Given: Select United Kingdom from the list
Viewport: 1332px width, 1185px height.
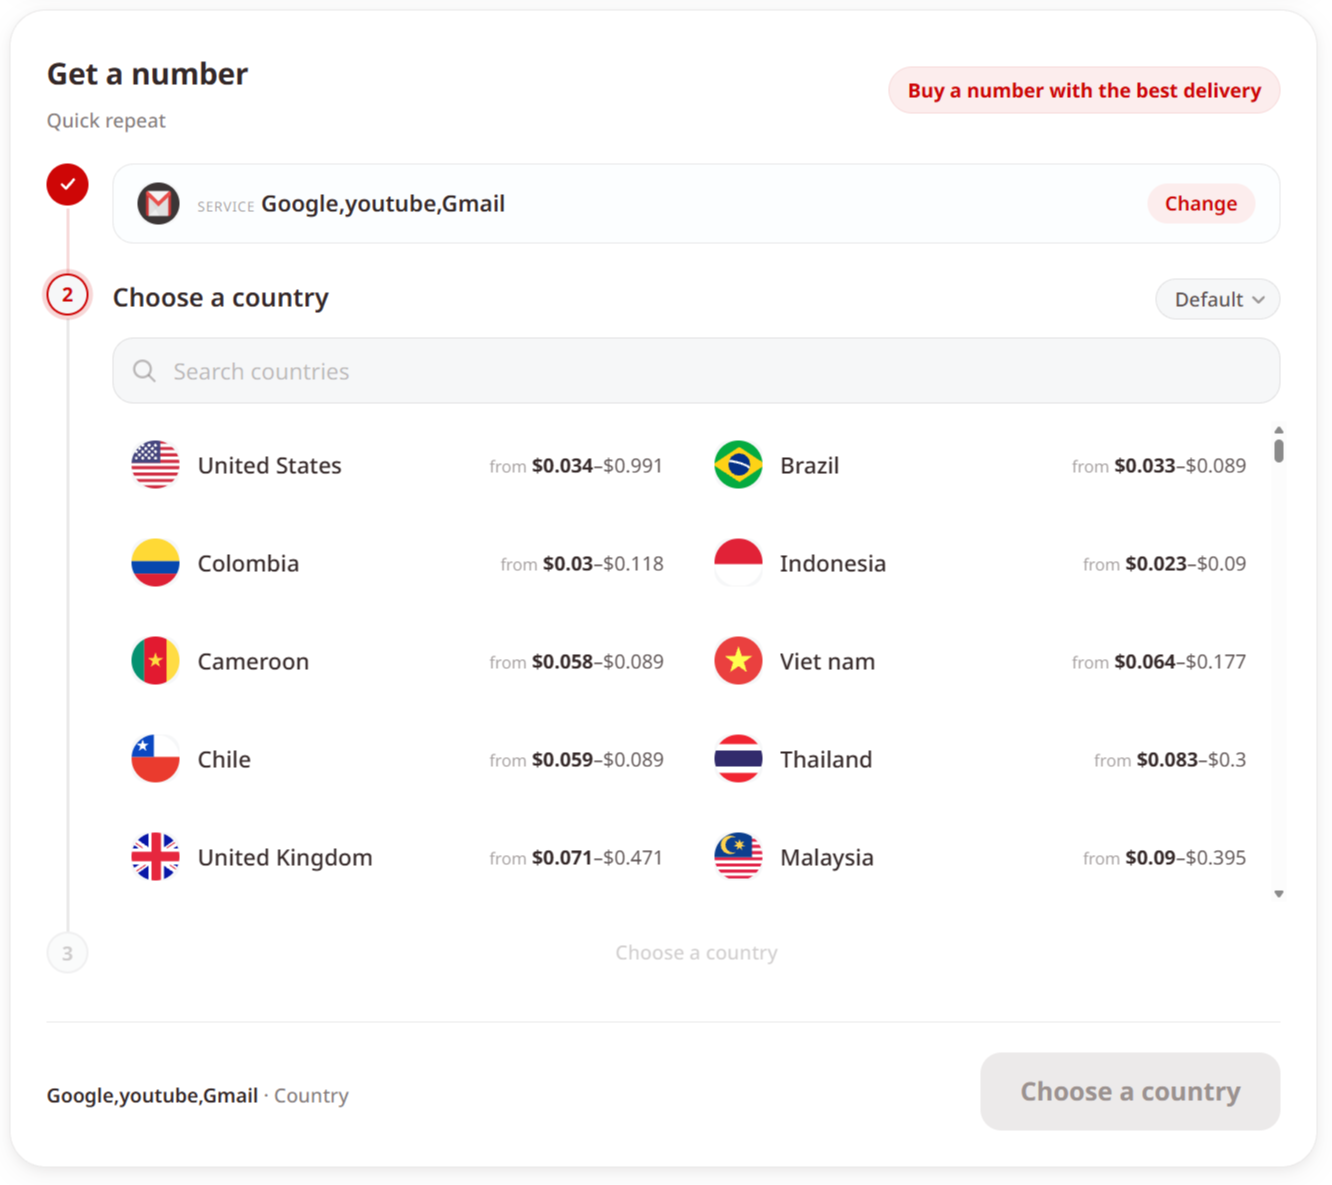Looking at the screenshot, I should click(397, 857).
